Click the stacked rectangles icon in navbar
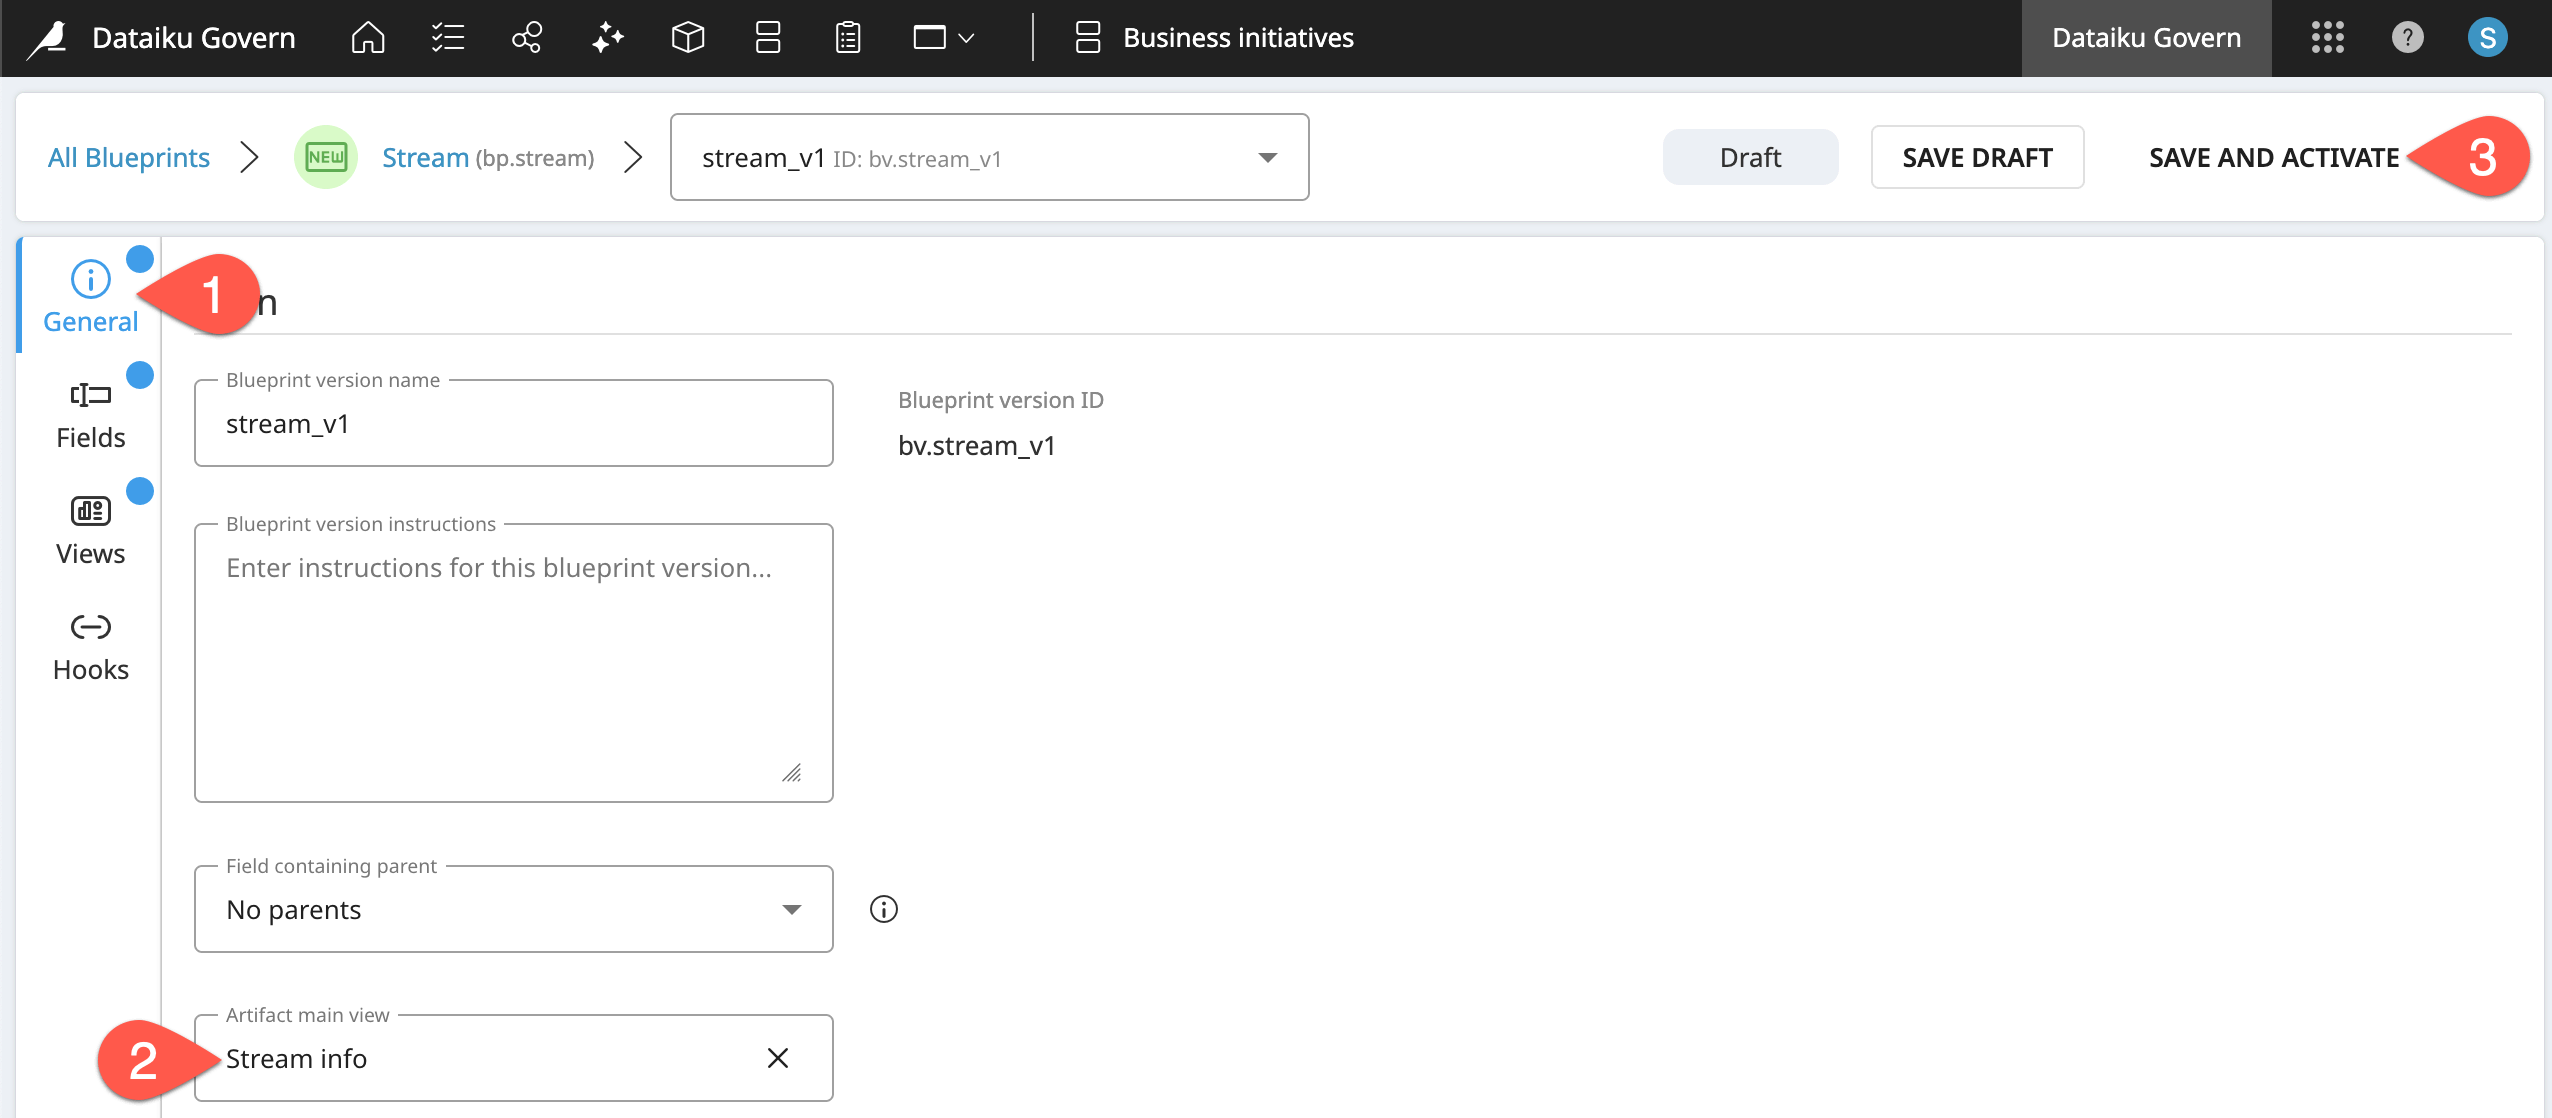Image resolution: width=2552 pixels, height=1118 pixels. pos(768,38)
